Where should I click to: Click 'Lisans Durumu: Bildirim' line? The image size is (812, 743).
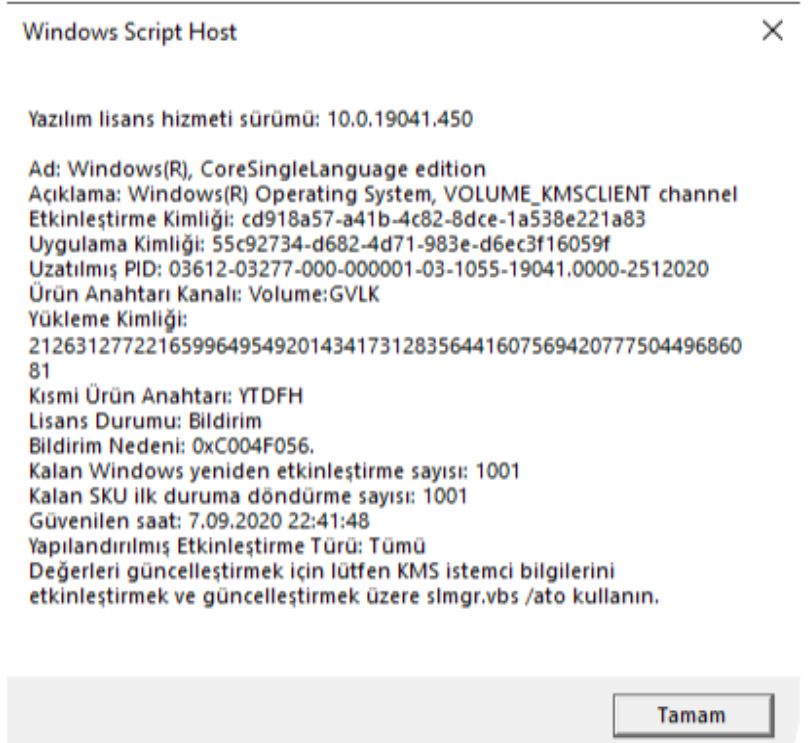pos(145,421)
